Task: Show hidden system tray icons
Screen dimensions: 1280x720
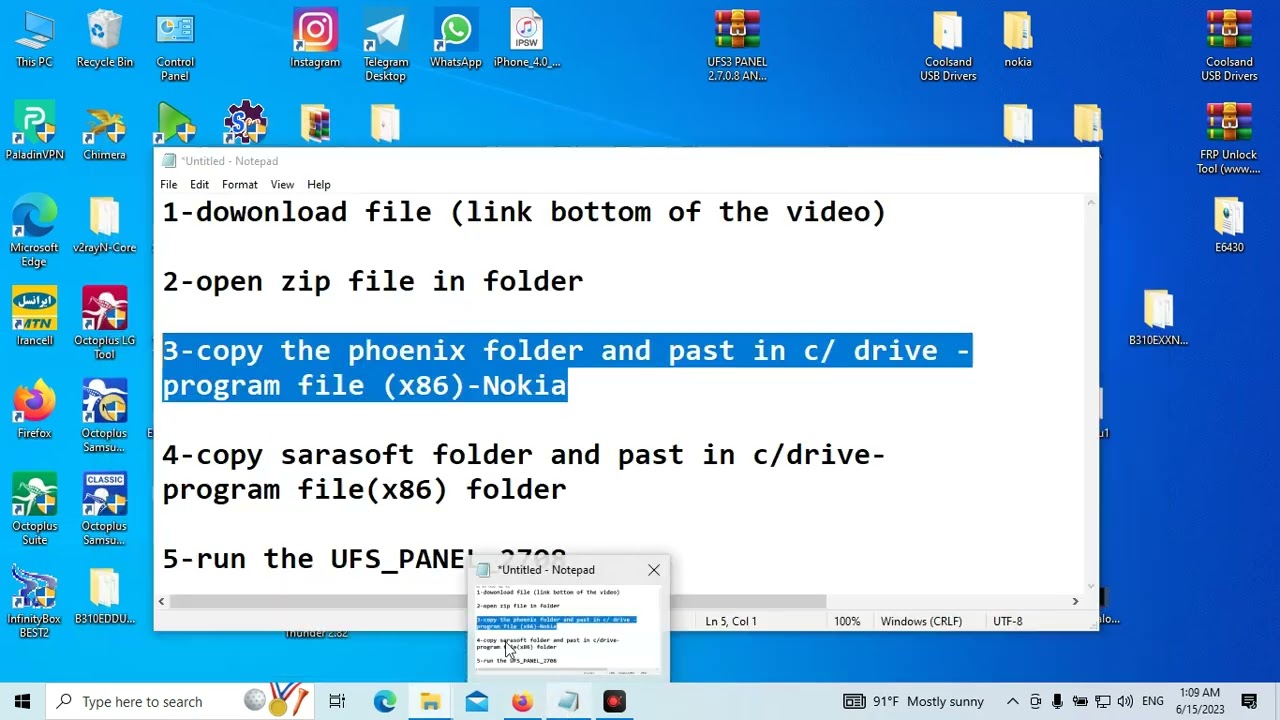Action: click(1012, 702)
